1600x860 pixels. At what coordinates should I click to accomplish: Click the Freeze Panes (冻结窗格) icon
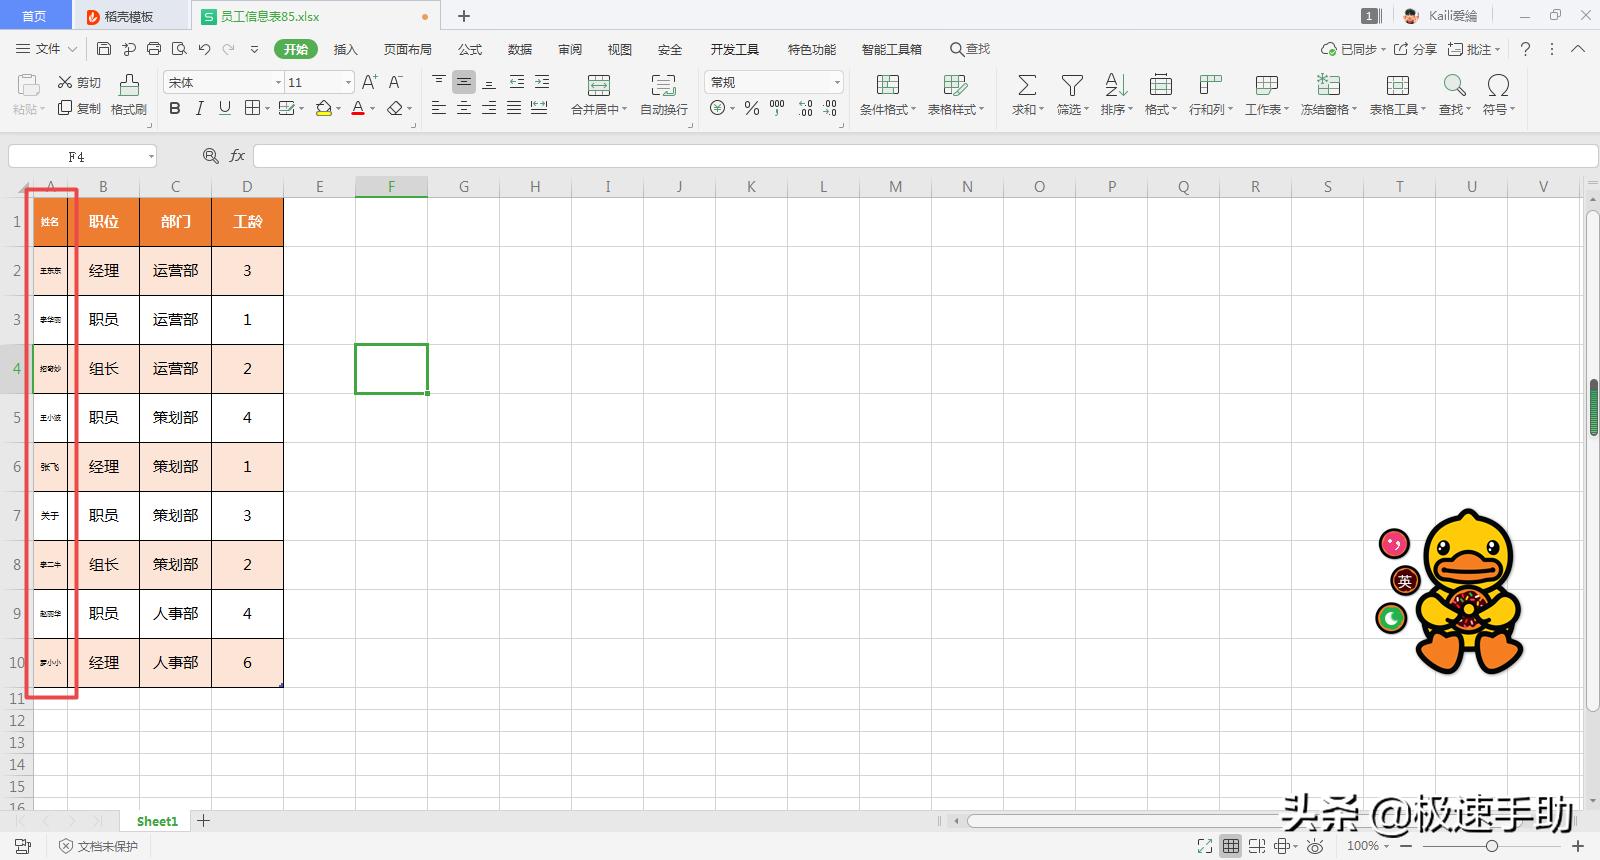pos(1328,86)
